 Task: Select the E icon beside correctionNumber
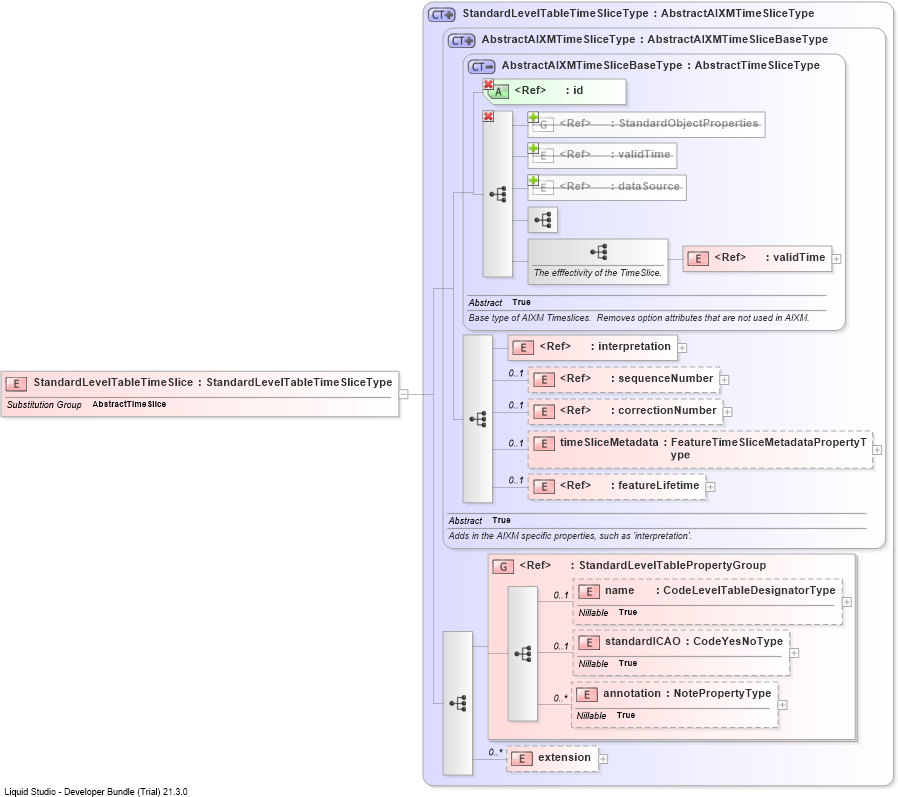pyautogui.click(x=543, y=412)
